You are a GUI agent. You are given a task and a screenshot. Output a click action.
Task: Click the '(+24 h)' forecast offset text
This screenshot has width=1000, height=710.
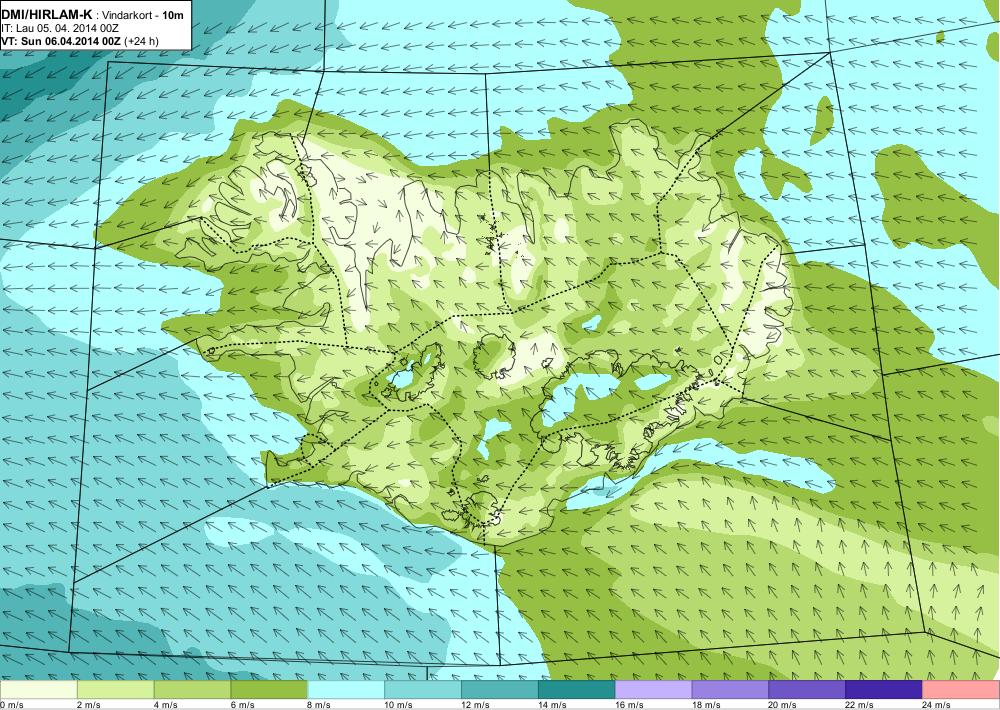pos(142,41)
